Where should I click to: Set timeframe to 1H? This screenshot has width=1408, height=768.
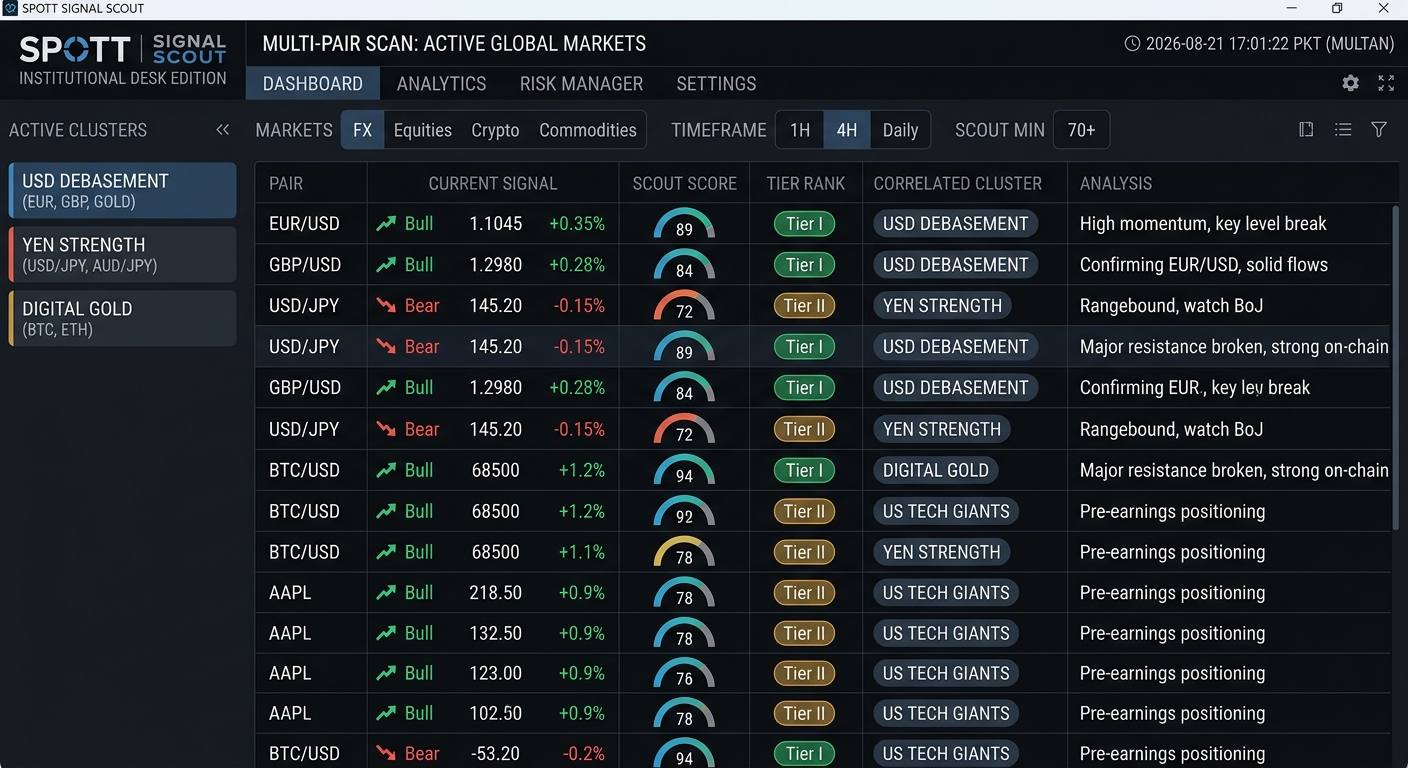click(800, 130)
